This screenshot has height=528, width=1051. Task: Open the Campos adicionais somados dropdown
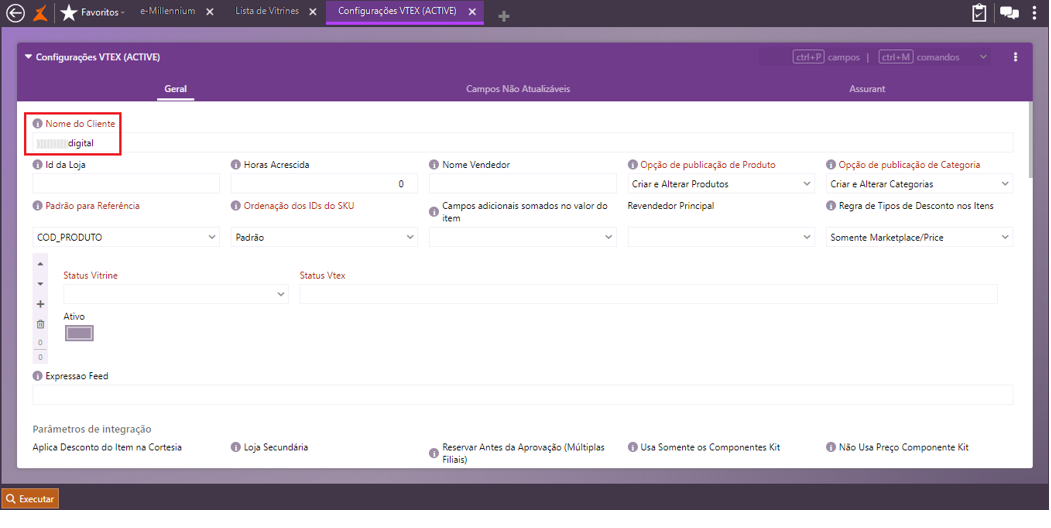(523, 237)
